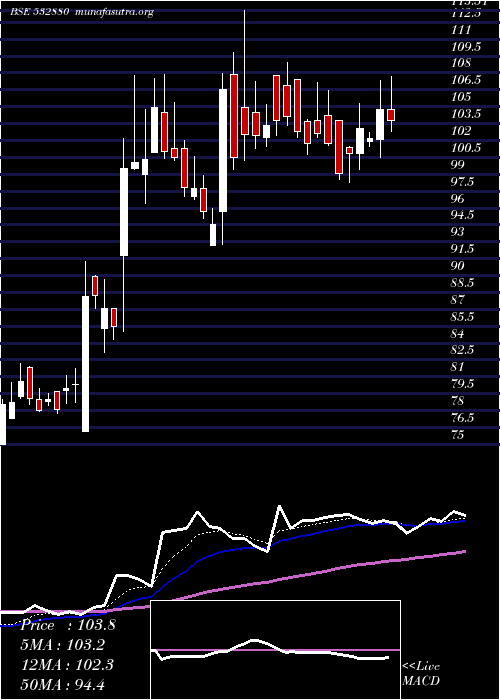Select the 79.5 price axis label
Viewport: 500px width, 700px height.
(x=462, y=383)
